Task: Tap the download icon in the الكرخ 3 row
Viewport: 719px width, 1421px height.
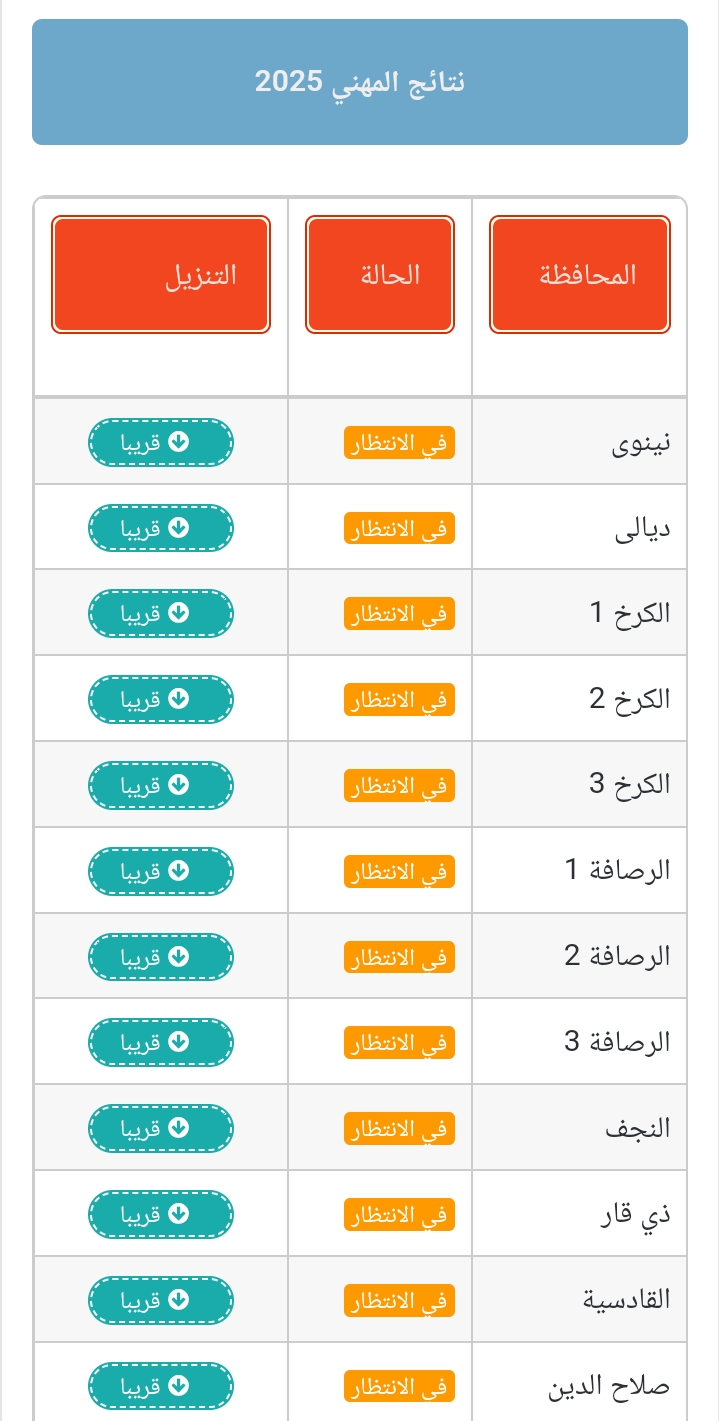Action: (x=178, y=785)
